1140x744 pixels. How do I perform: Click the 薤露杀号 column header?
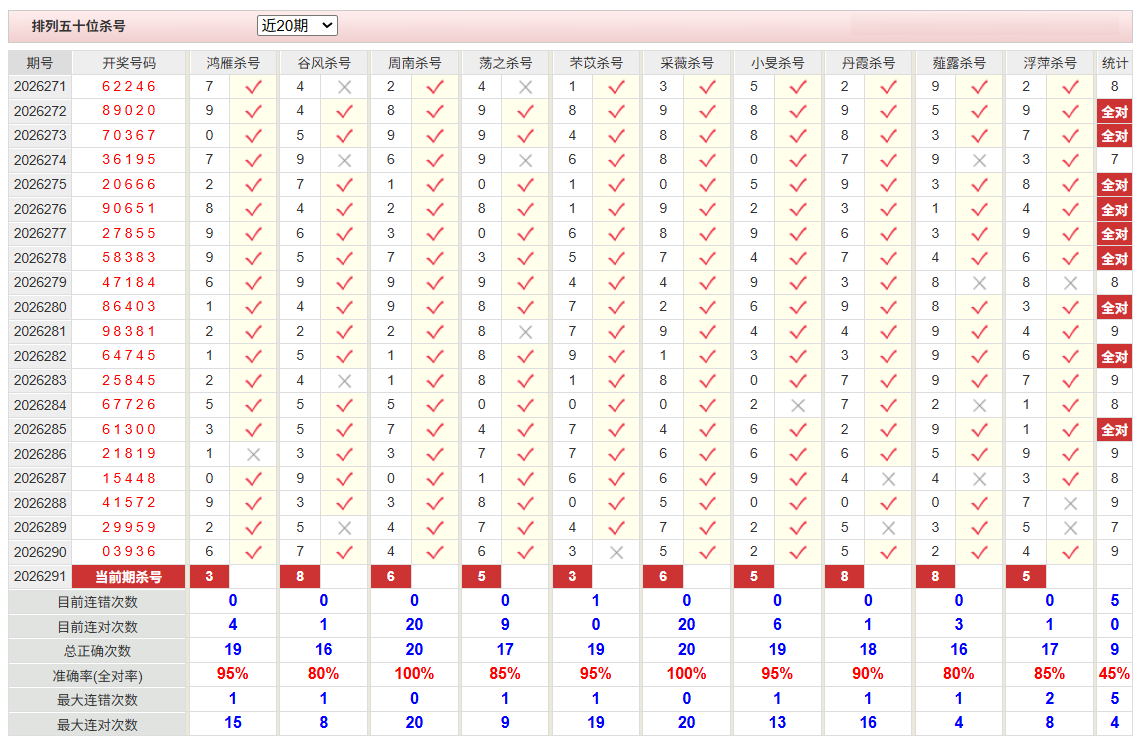pyautogui.click(x=959, y=63)
